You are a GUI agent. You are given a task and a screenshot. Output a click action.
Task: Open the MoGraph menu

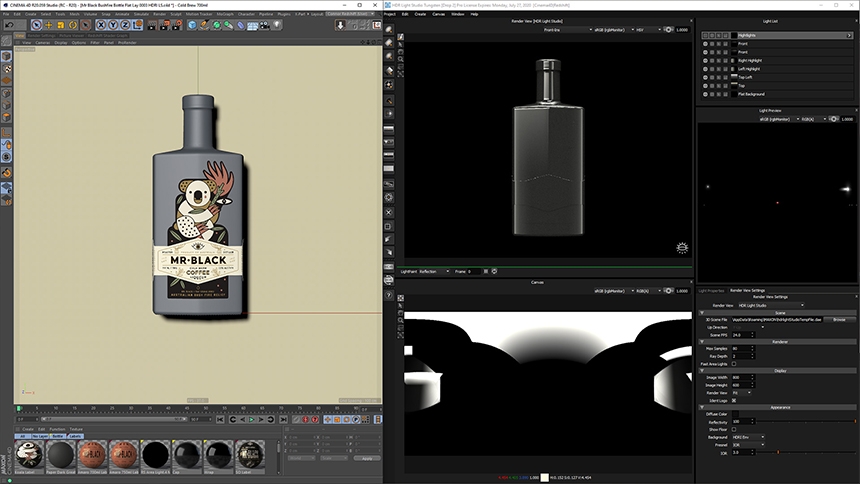225,14
